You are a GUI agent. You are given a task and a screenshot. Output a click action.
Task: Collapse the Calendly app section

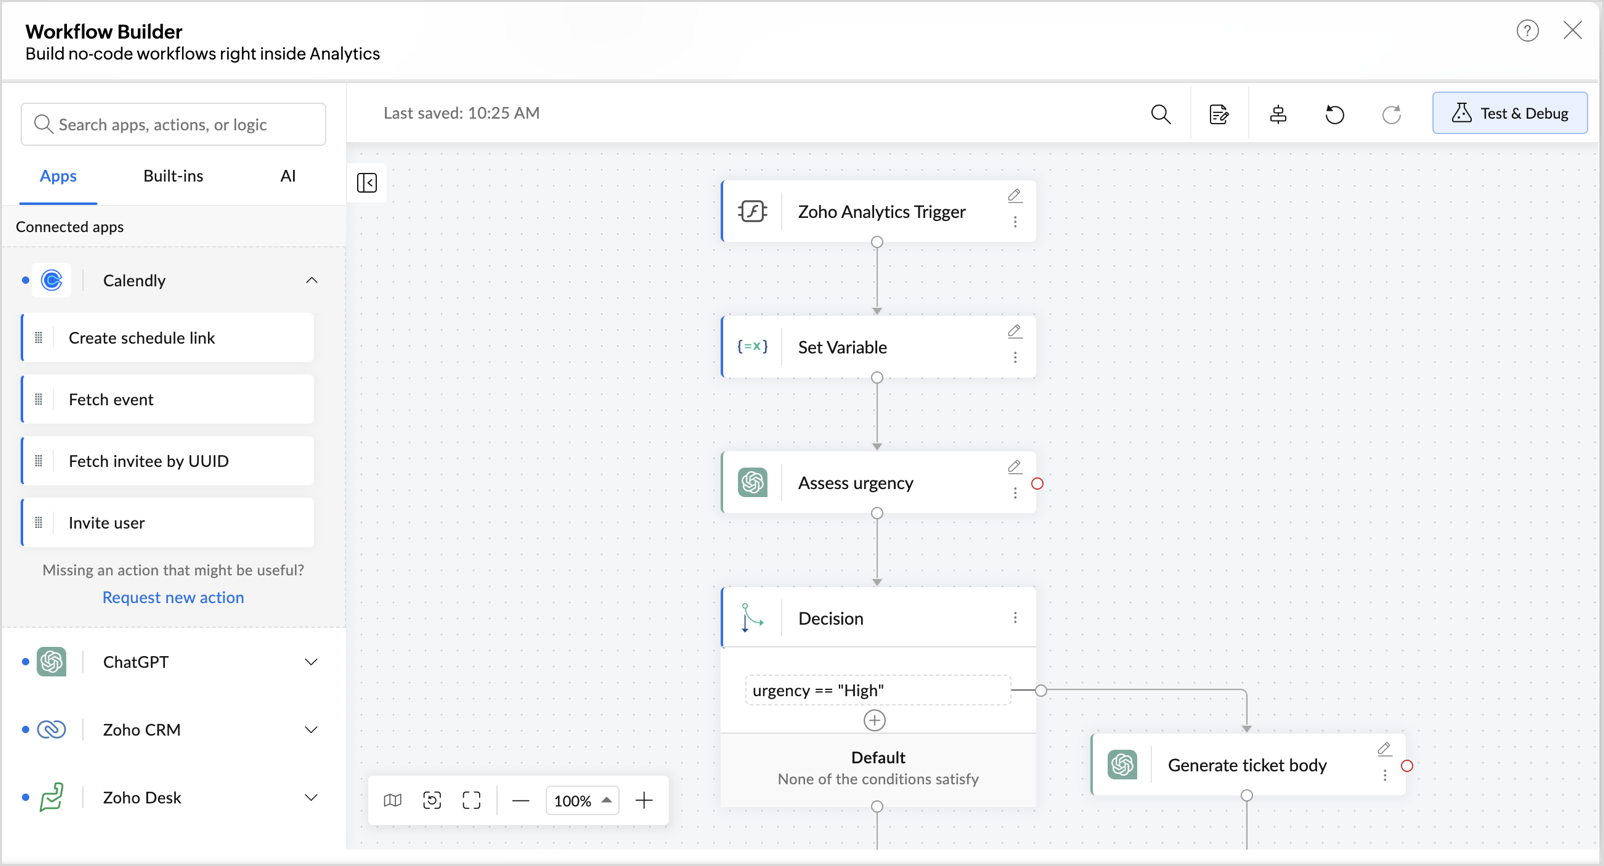[311, 281]
